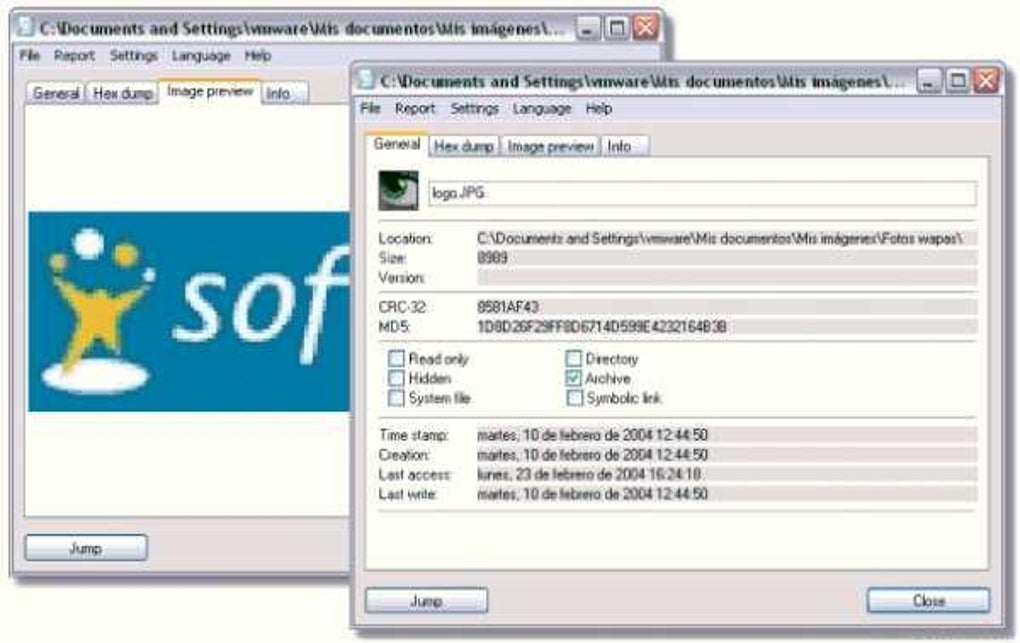1020x643 pixels.
Task: Minimize the front file info window
Action: click(929, 81)
